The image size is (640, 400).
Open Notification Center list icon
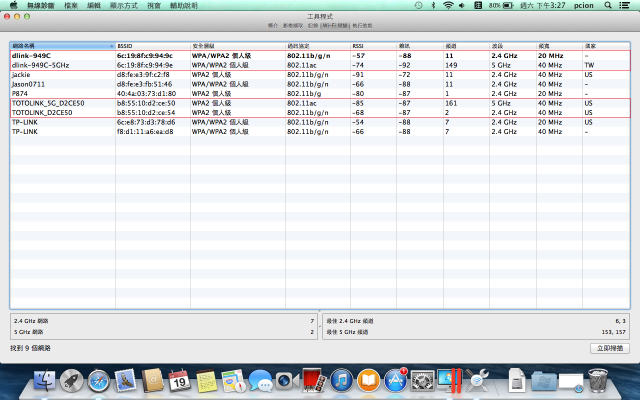(624, 5)
